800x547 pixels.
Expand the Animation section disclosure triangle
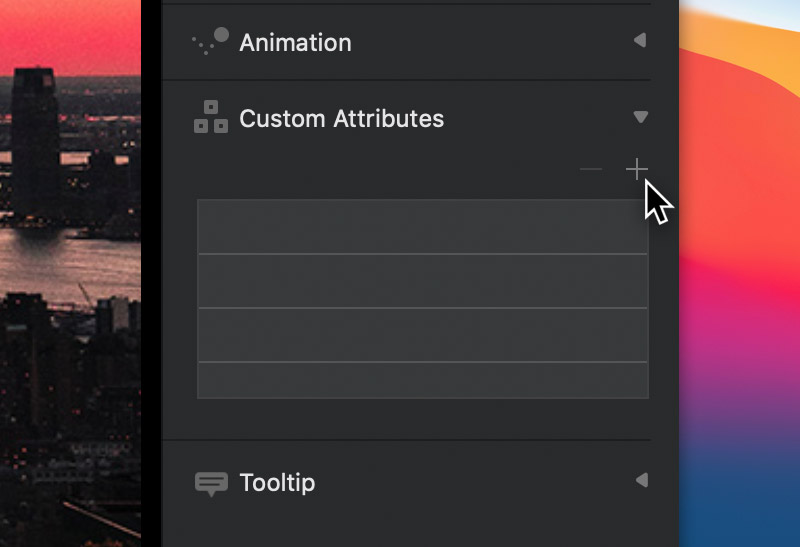click(640, 40)
